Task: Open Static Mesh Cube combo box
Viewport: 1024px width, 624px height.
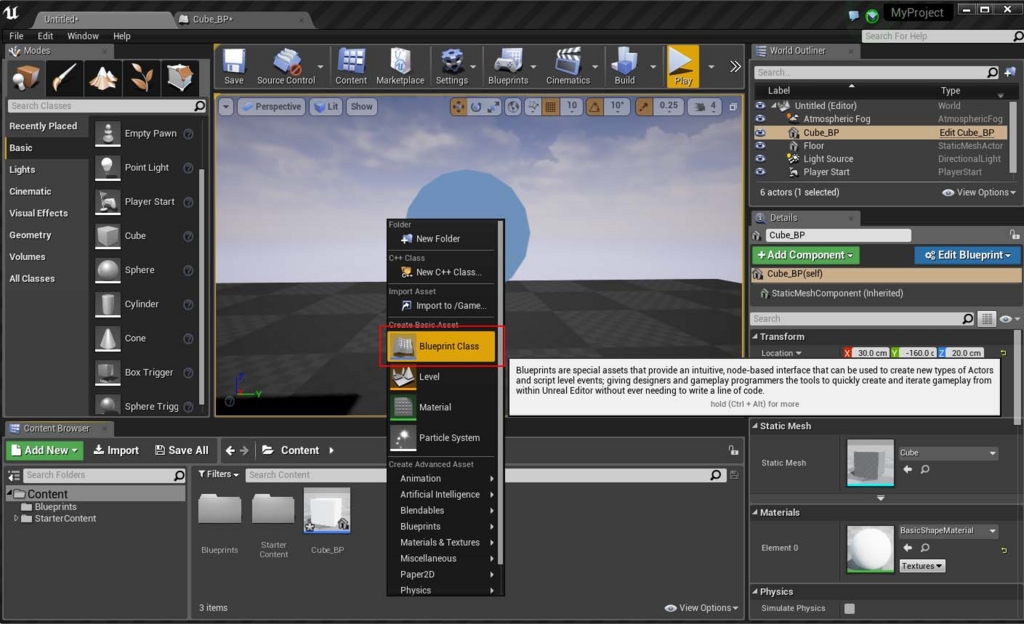Action: (948, 453)
